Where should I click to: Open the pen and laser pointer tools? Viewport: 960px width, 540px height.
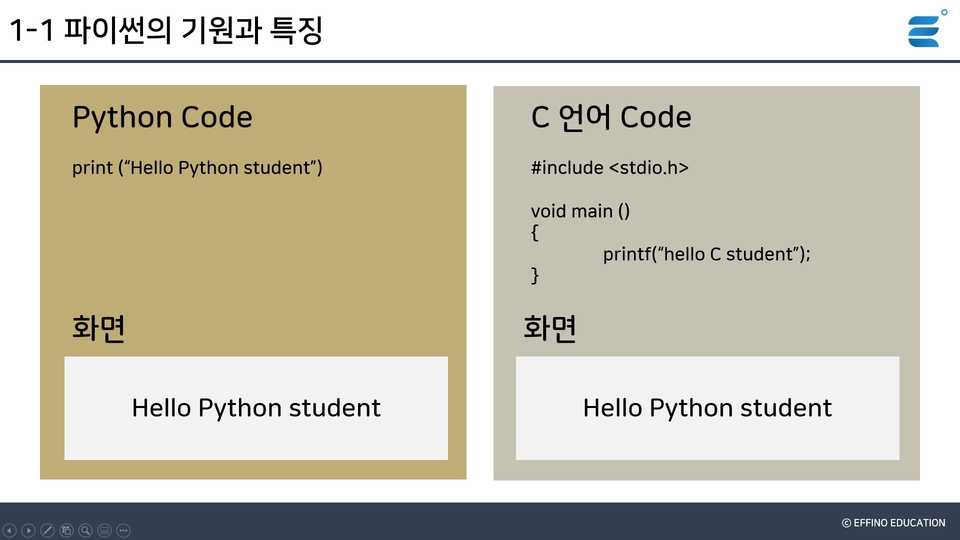[48, 530]
